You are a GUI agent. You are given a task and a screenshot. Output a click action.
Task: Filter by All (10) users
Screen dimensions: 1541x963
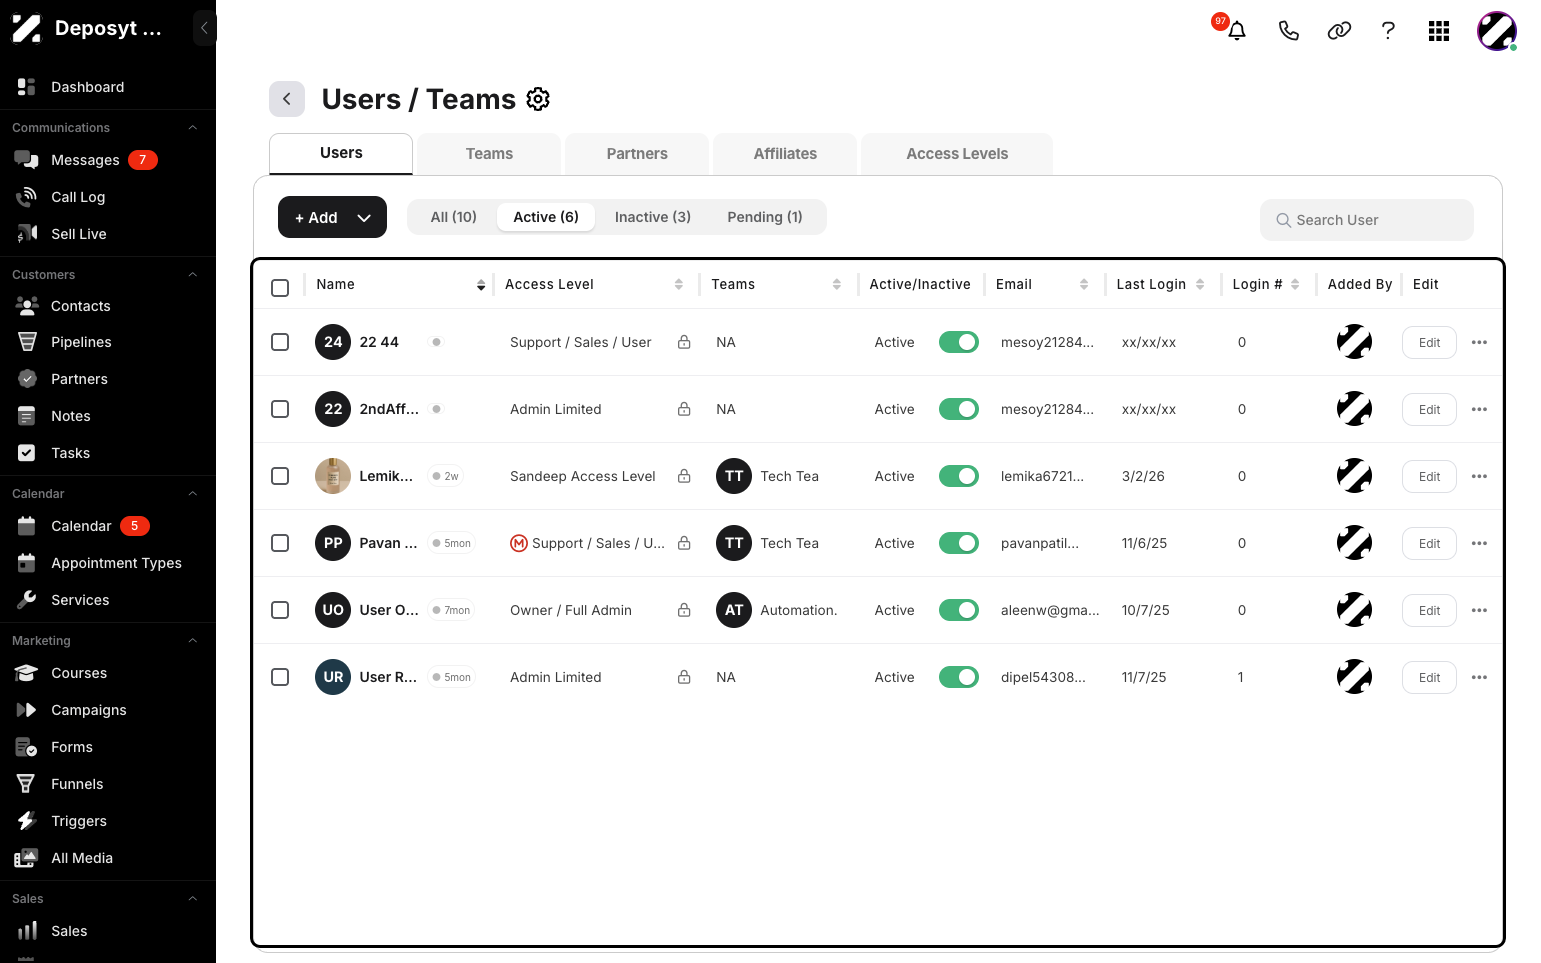pos(453,217)
